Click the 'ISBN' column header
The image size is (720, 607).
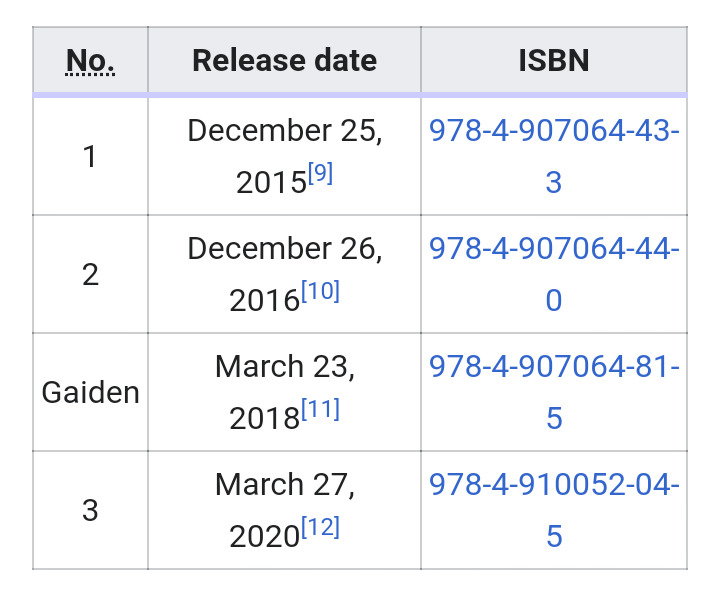(x=554, y=61)
